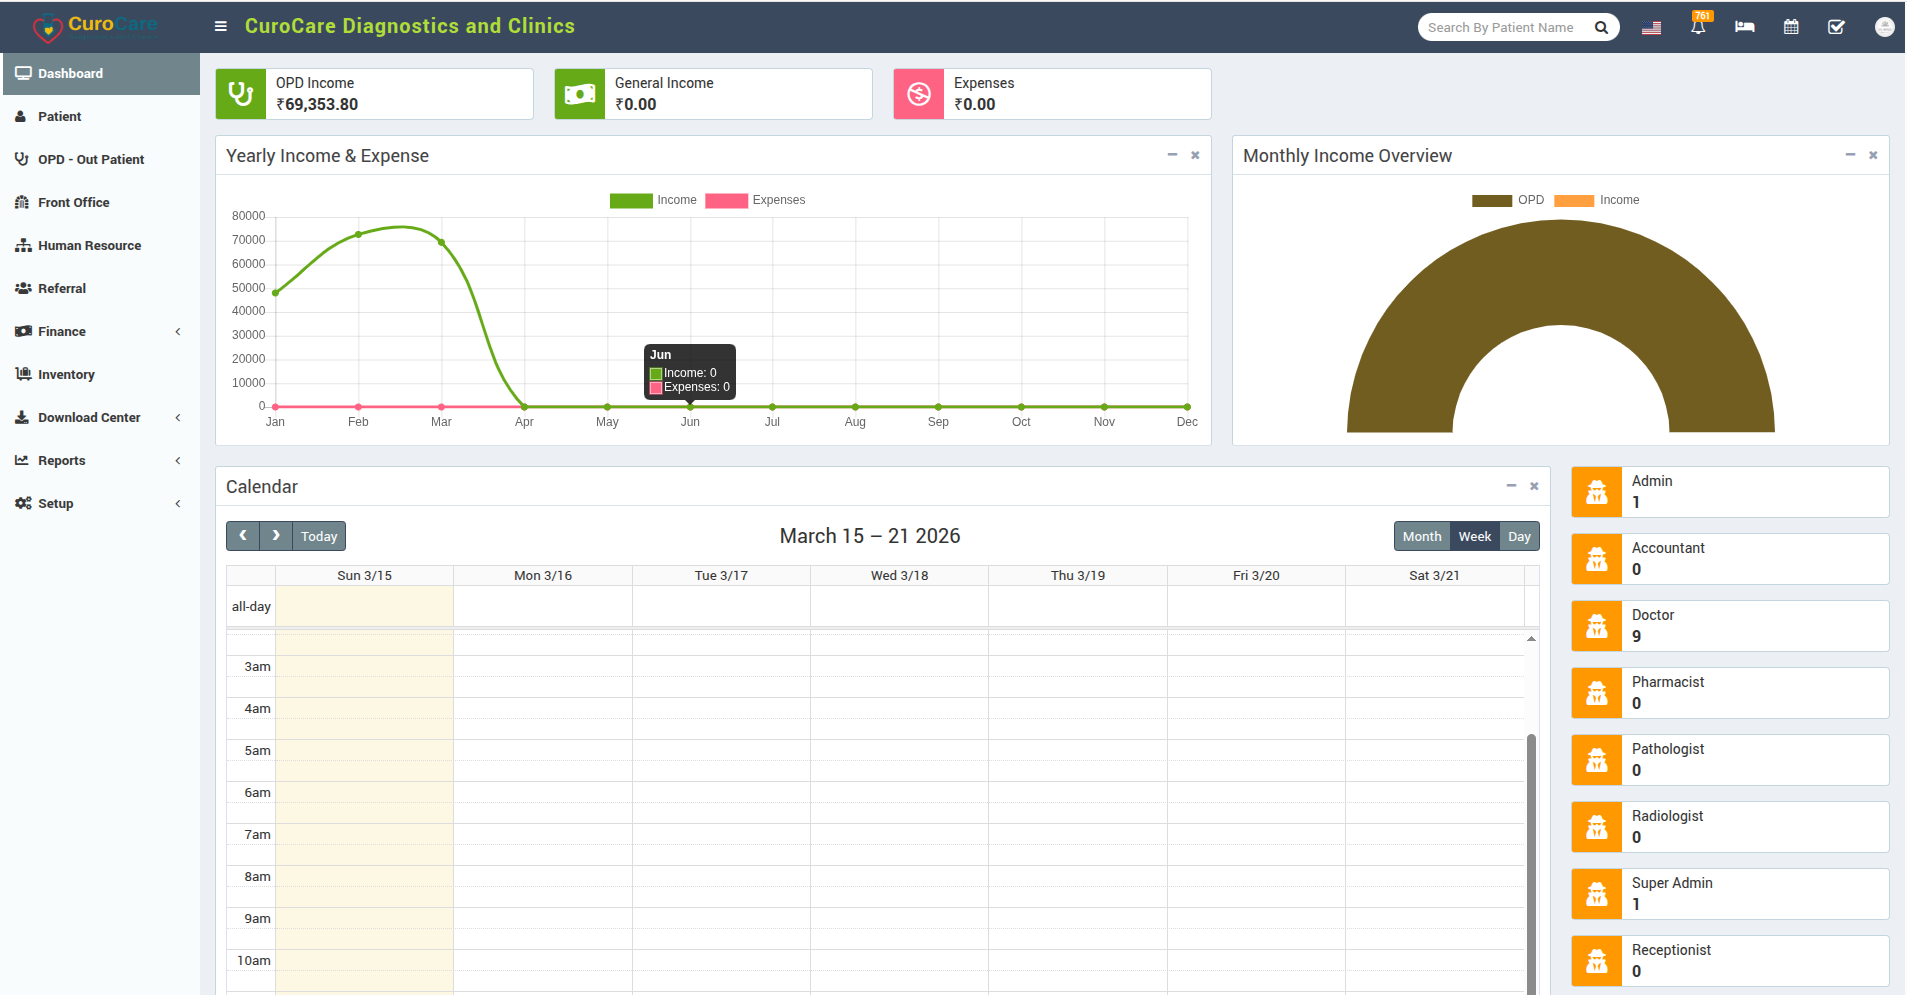
Task: Open the user profile avatar
Action: point(1884,27)
